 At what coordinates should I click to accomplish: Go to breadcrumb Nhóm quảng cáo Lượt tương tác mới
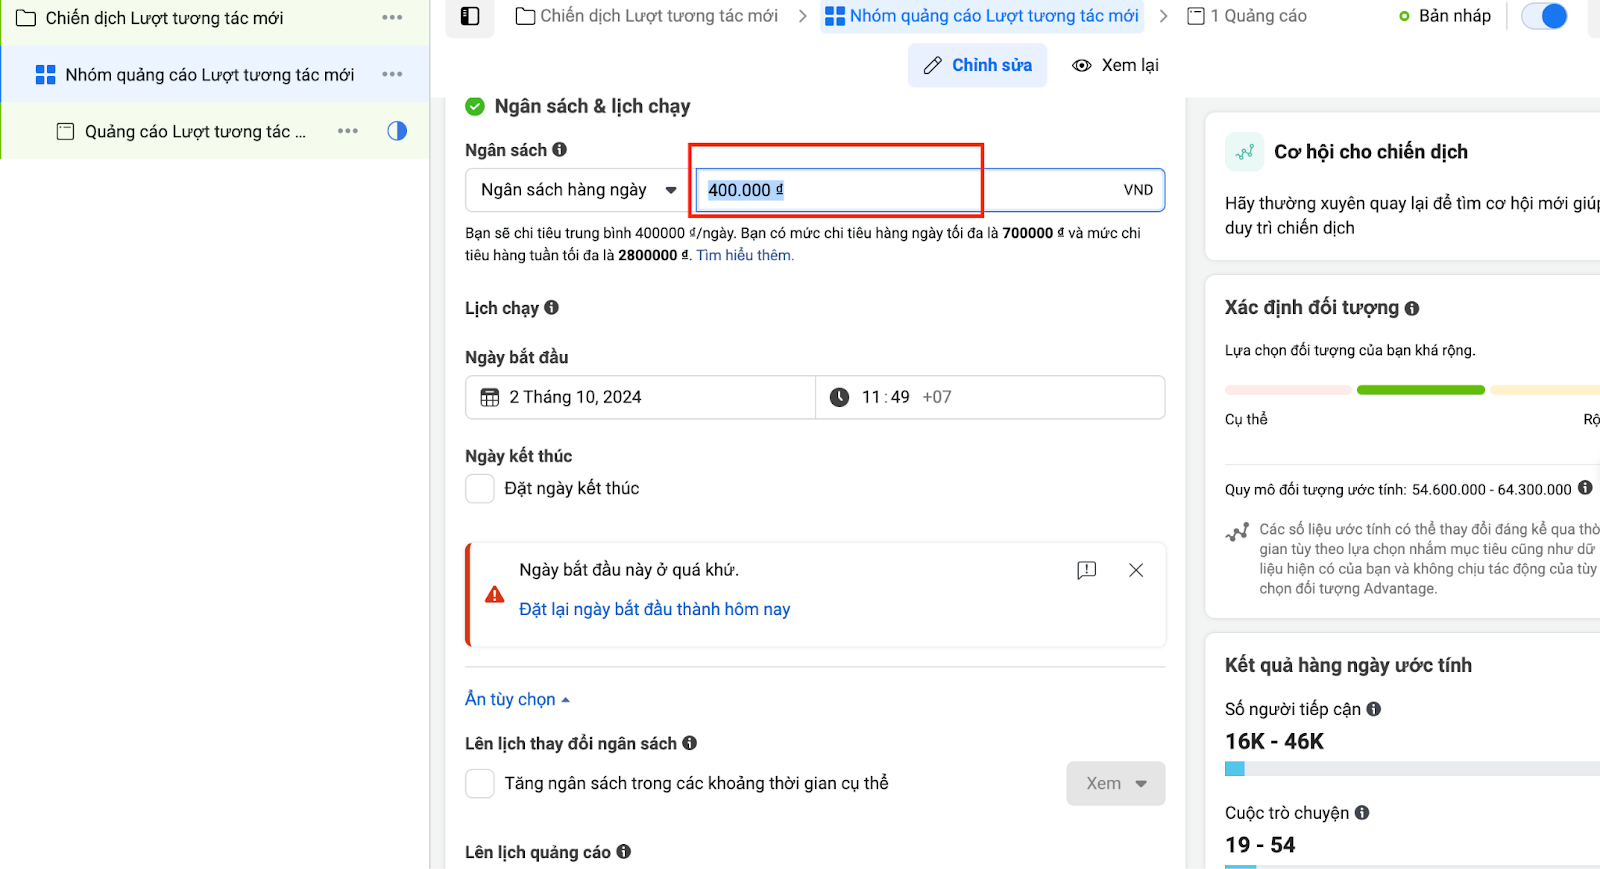pos(982,16)
